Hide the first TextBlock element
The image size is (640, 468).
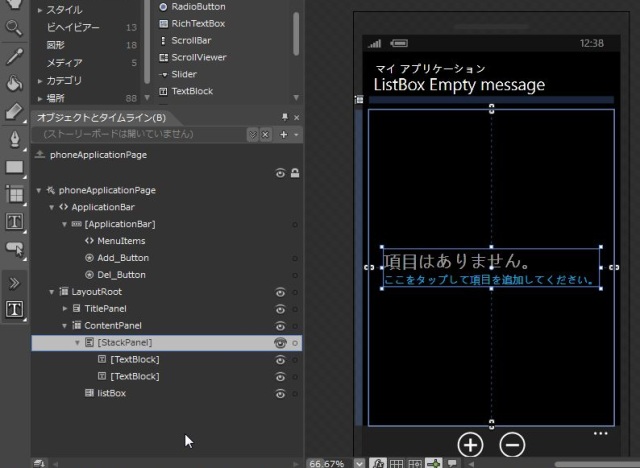[x=280, y=360]
